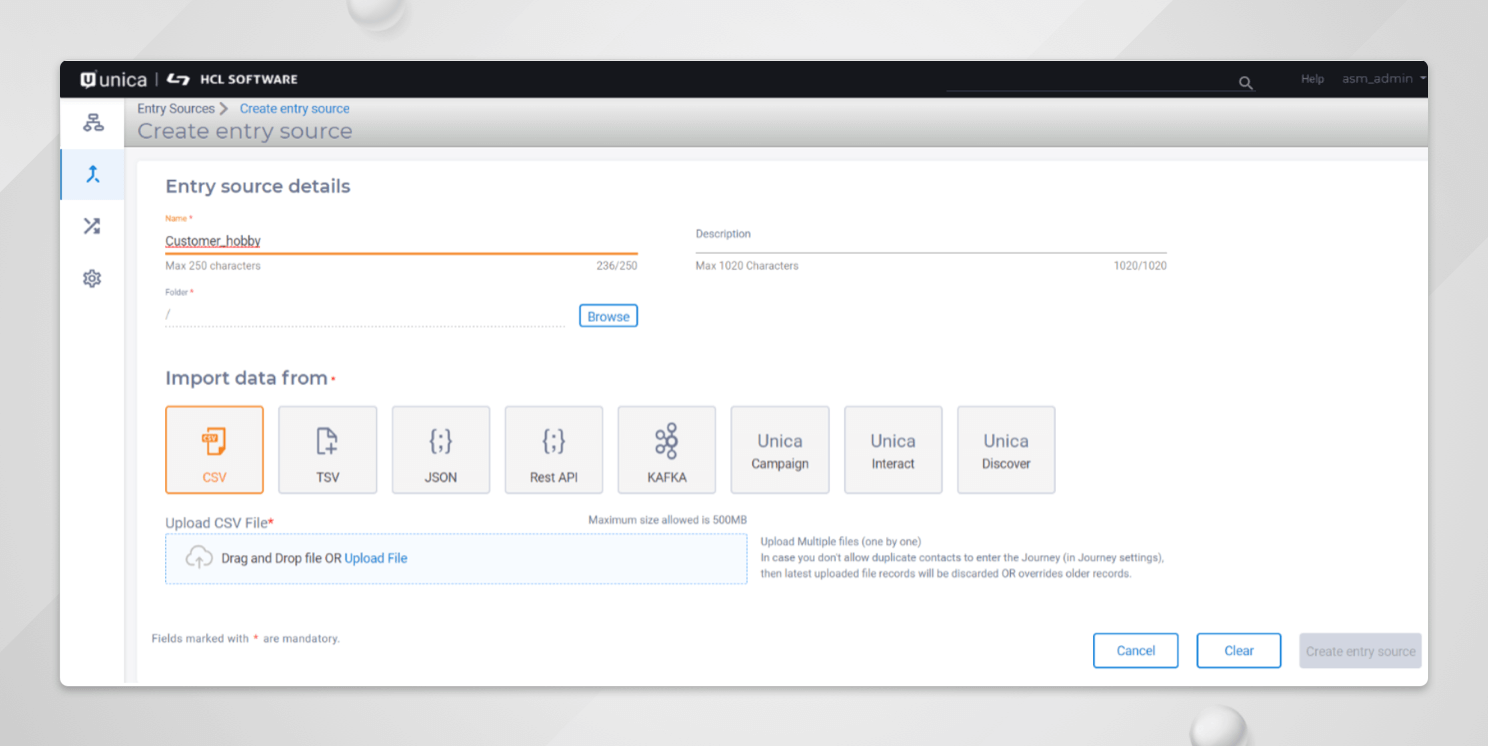Select JSON as the import source
The height and width of the screenshot is (746, 1488).
(x=440, y=449)
